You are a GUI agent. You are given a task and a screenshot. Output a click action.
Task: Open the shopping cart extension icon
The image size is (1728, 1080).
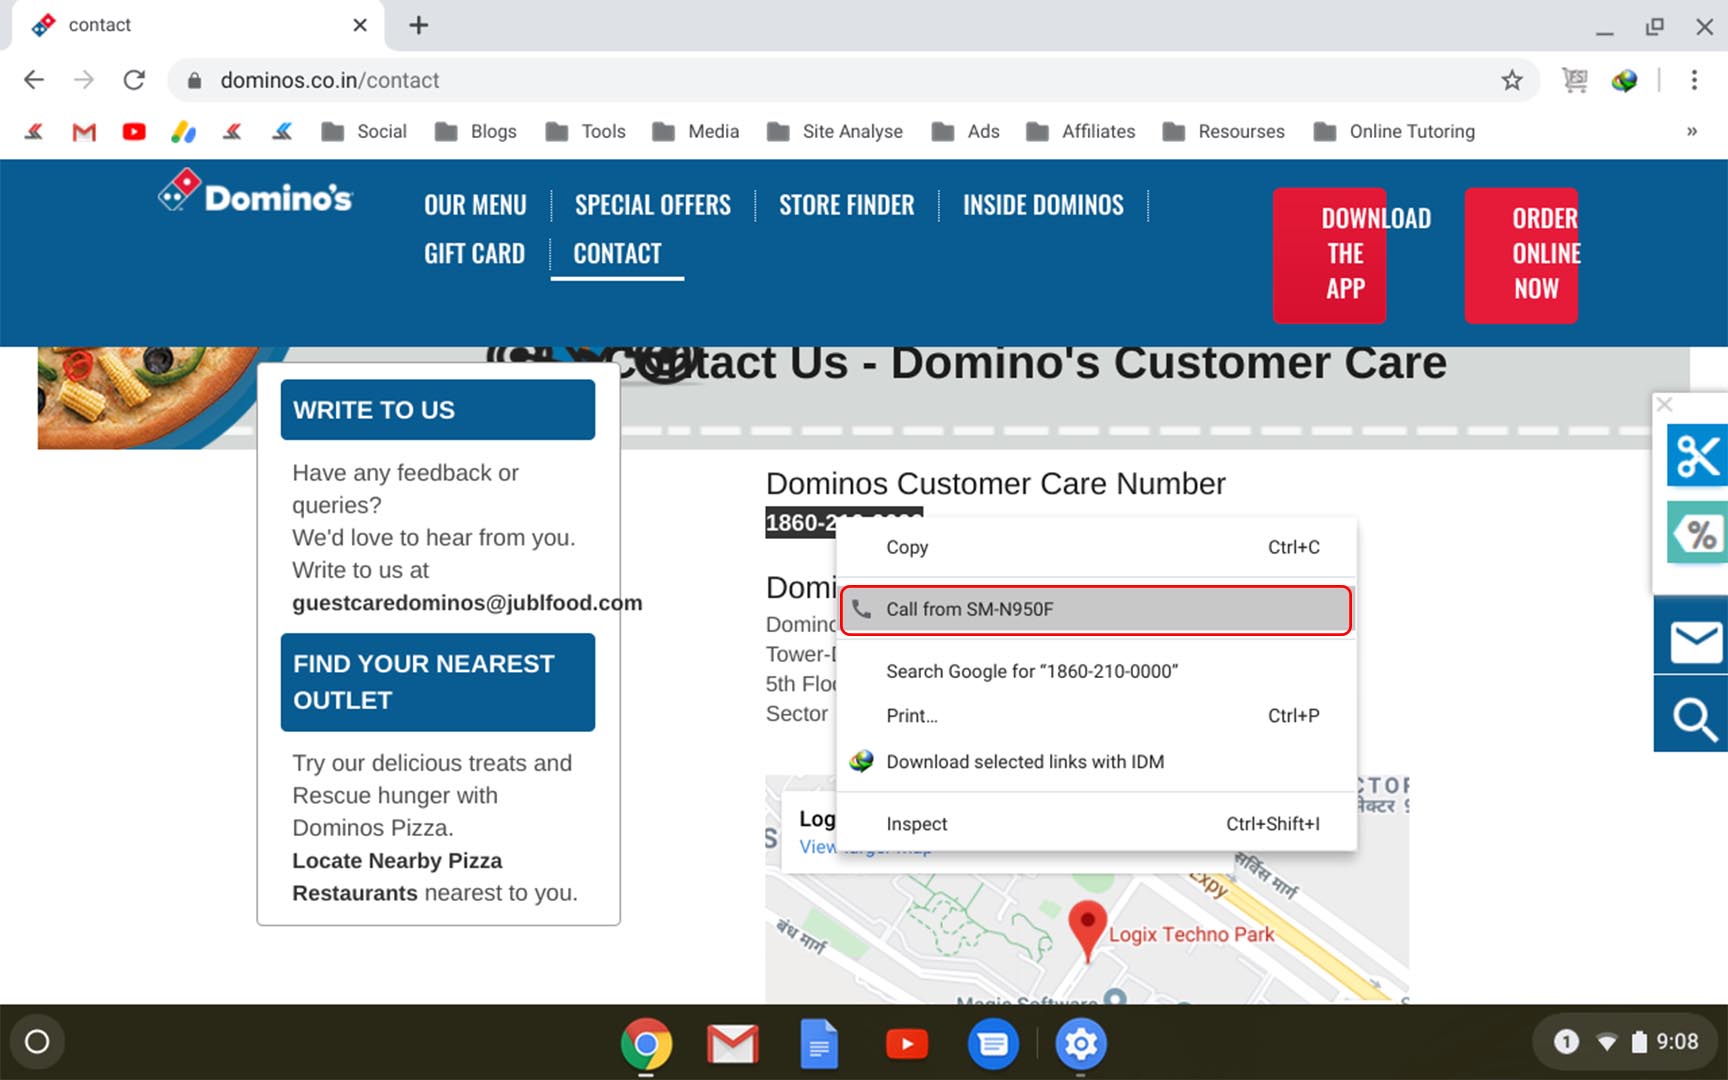pos(1575,80)
